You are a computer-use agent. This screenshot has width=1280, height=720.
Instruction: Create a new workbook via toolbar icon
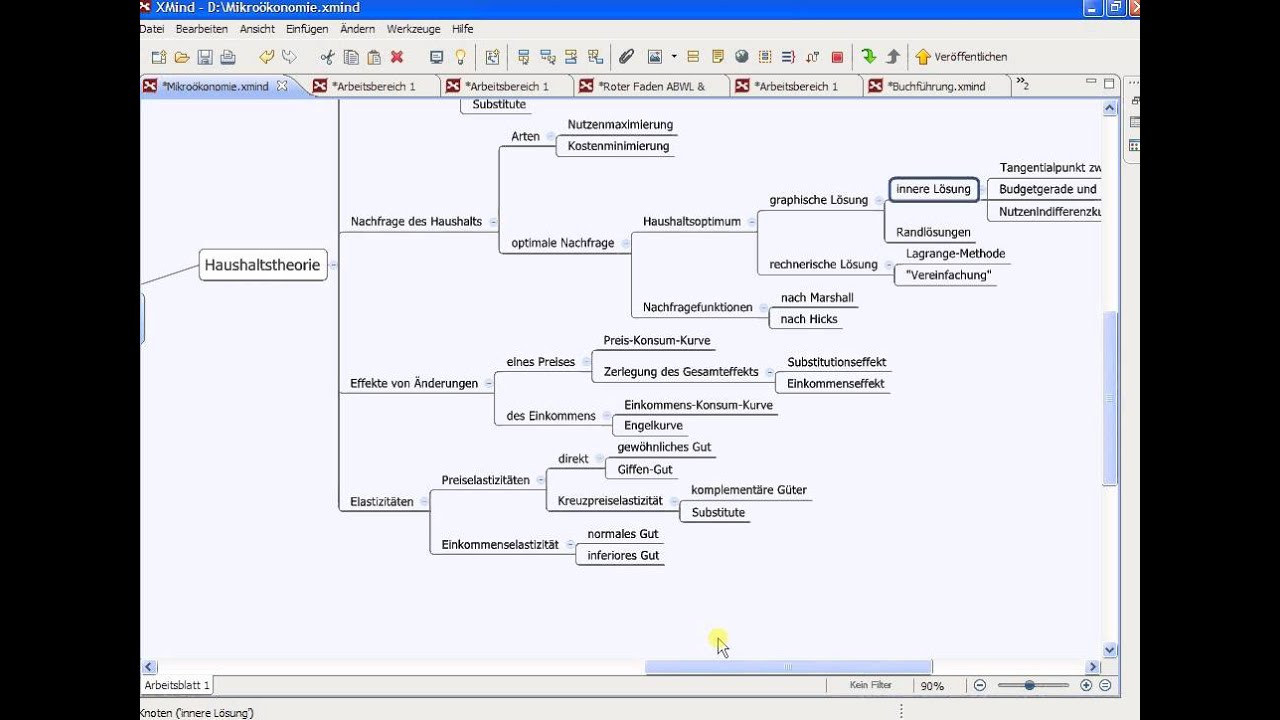[x=158, y=57]
